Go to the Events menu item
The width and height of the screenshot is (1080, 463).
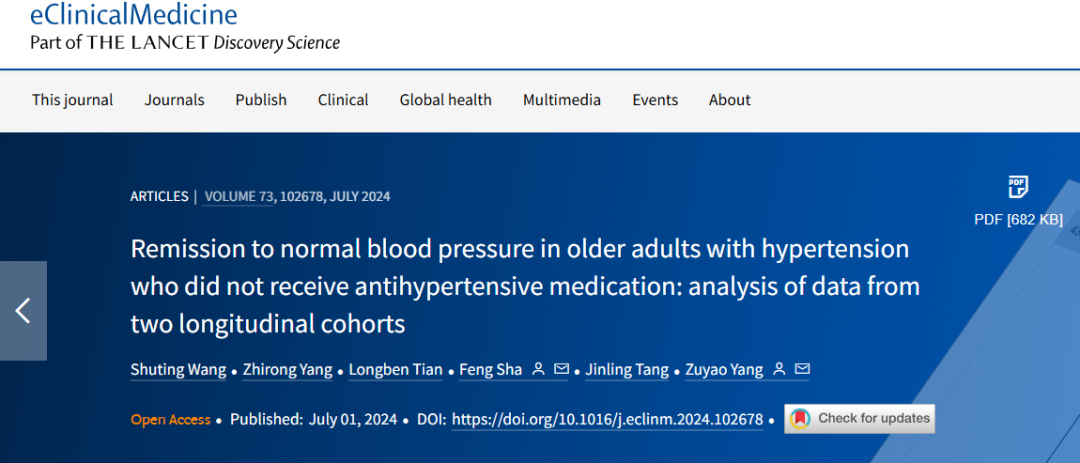tap(655, 100)
